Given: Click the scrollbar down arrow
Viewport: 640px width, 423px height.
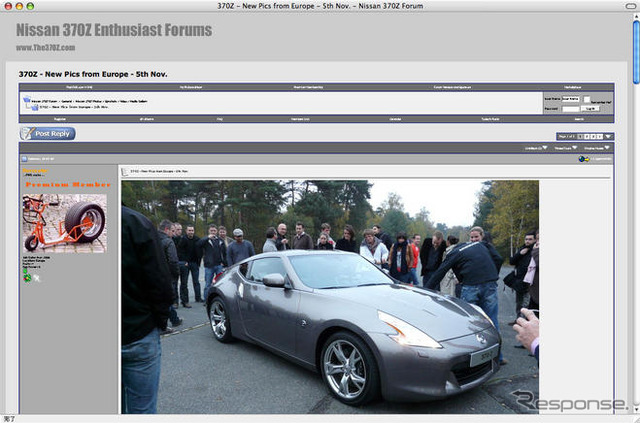Looking at the screenshot, I should pyautogui.click(x=636, y=409).
